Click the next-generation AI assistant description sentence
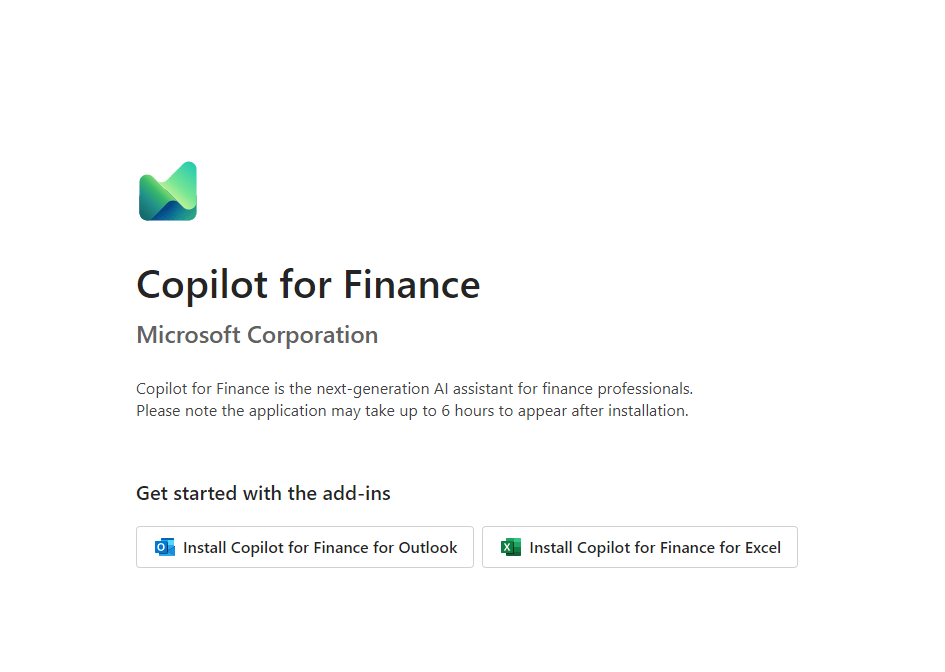The height and width of the screenshot is (672, 945). click(414, 389)
